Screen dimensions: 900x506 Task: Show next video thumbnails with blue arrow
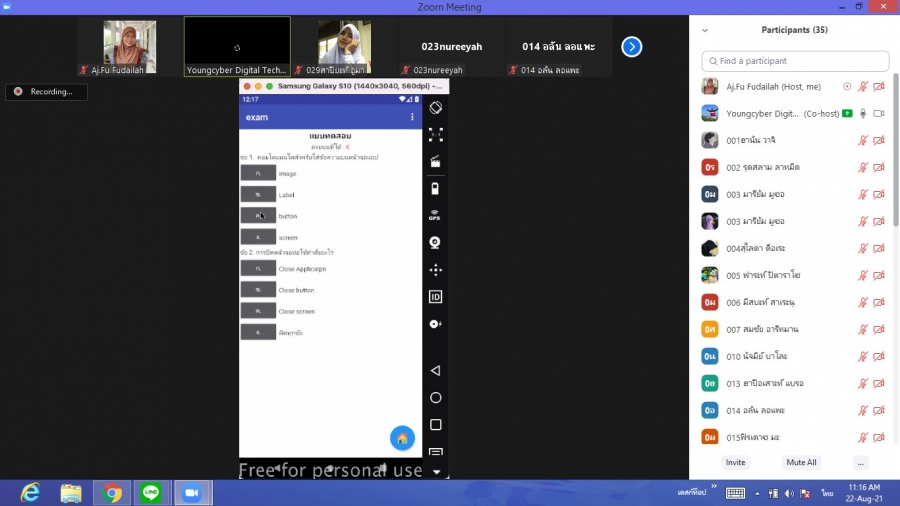click(x=631, y=47)
